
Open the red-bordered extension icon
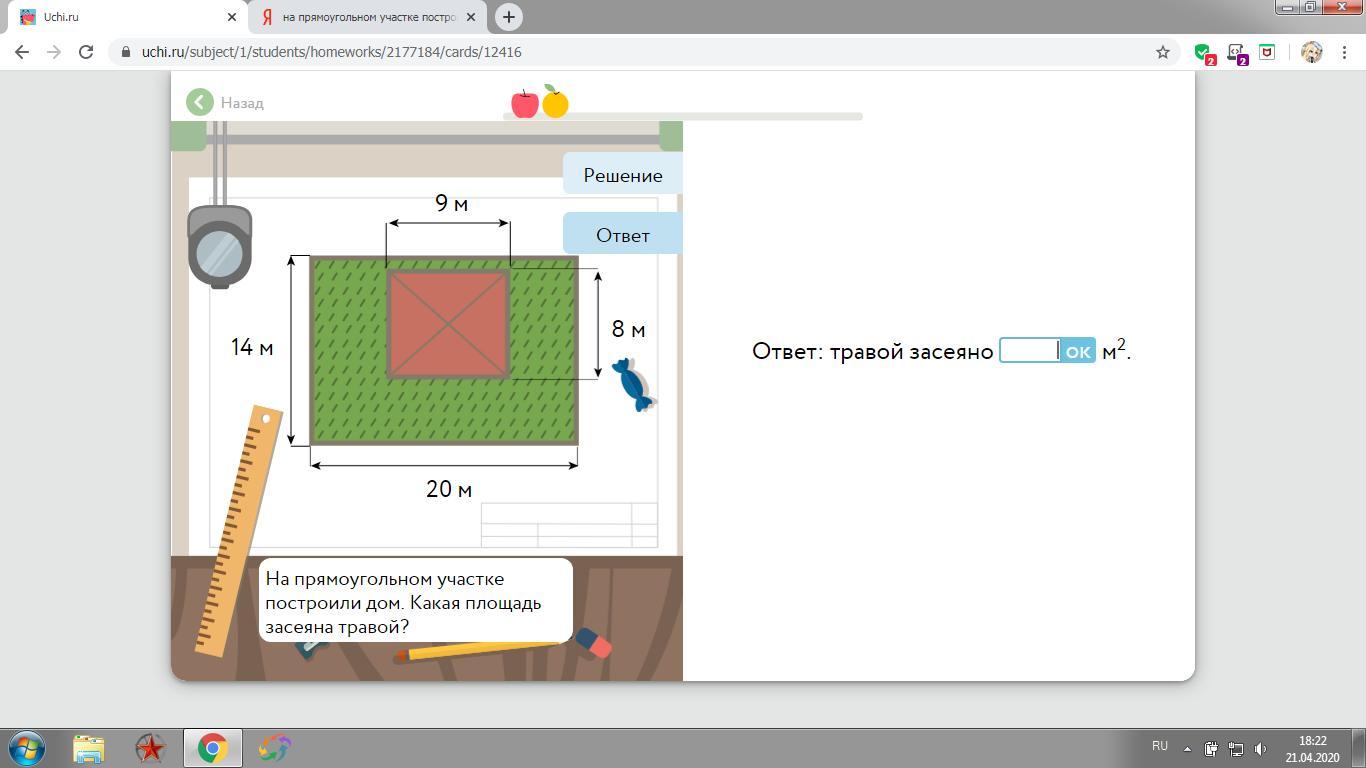(1267, 52)
